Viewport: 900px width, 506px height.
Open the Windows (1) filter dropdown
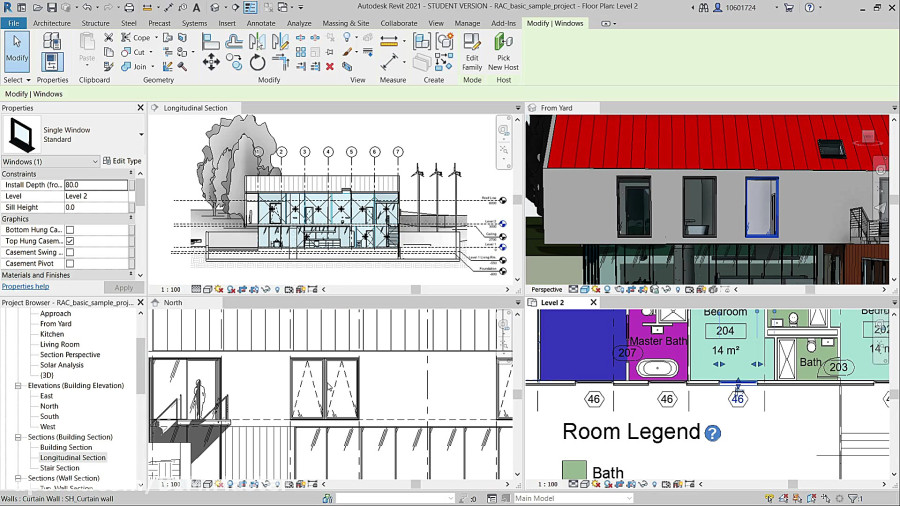point(95,162)
